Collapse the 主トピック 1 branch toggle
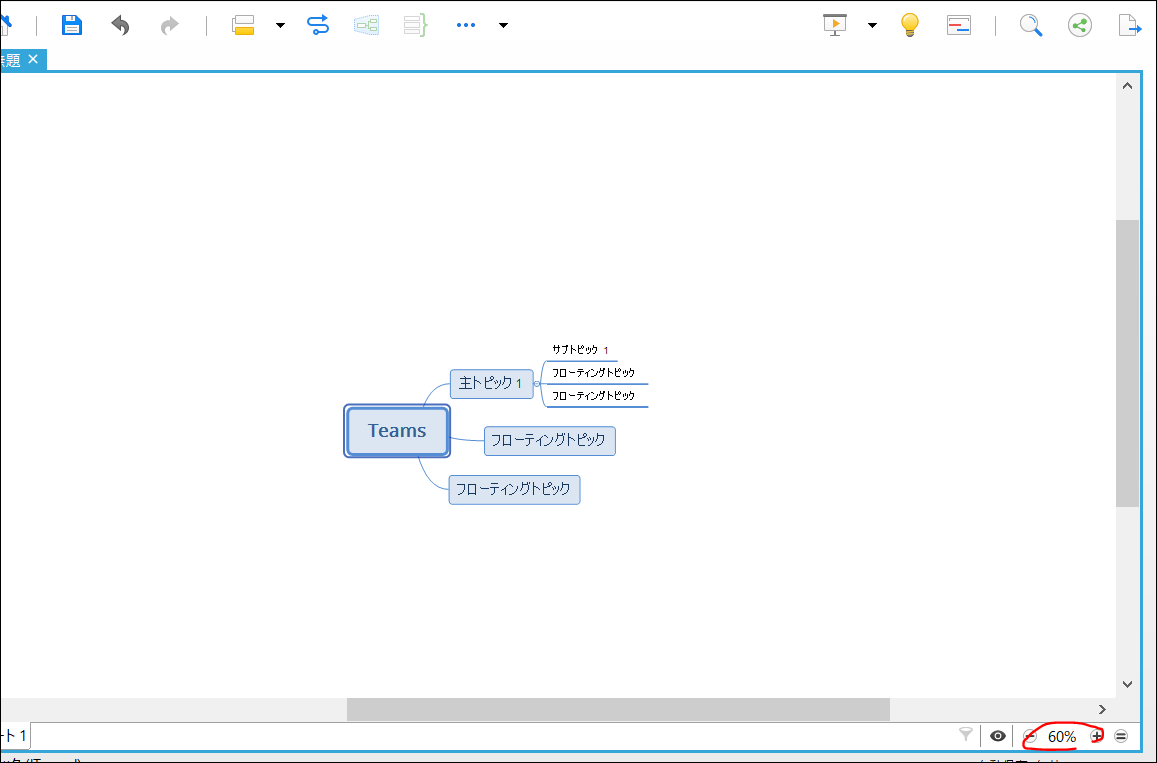The image size is (1157, 763). tap(536, 384)
